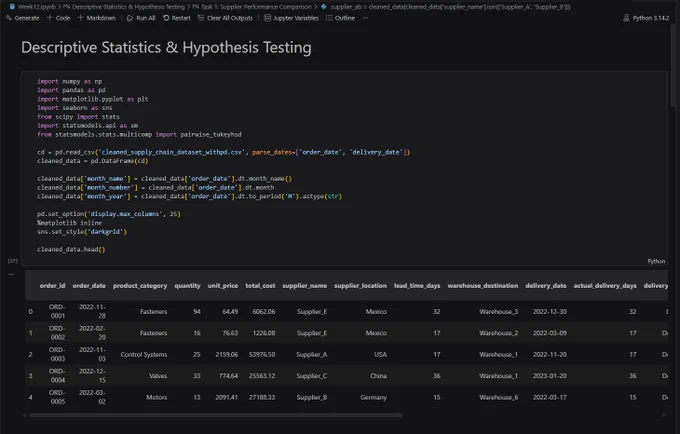Open Jupyter Variables panel

(x=291, y=18)
